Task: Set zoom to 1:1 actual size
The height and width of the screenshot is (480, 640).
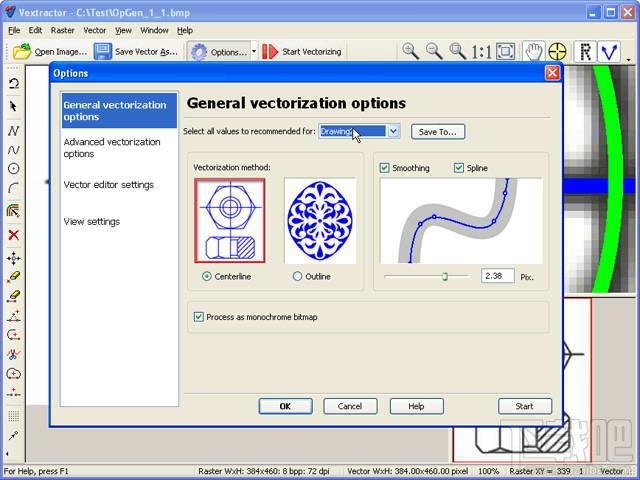Action: 482,52
